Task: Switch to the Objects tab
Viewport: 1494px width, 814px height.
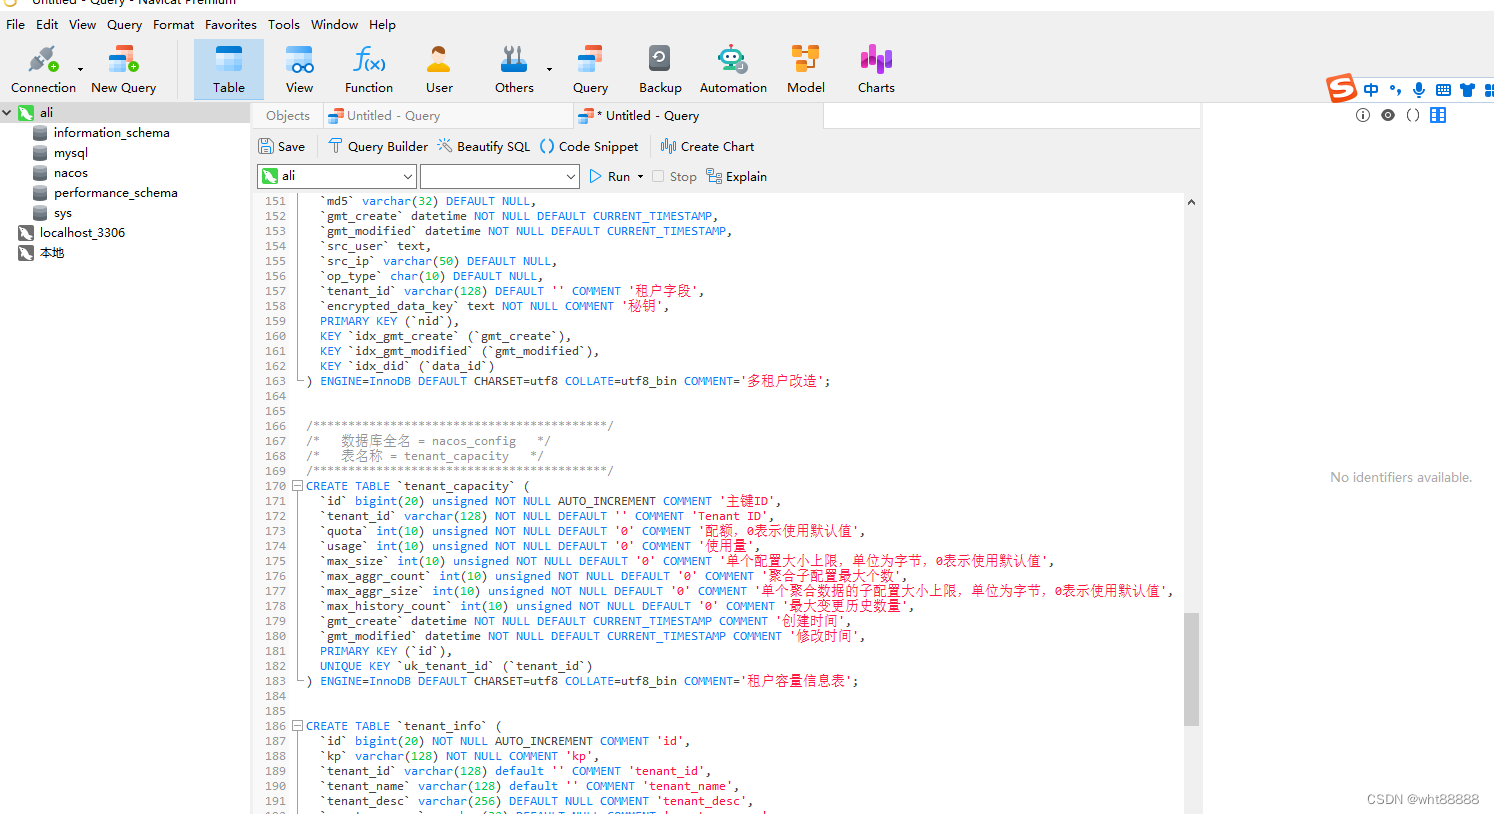Action: pyautogui.click(x=288, y=116)
